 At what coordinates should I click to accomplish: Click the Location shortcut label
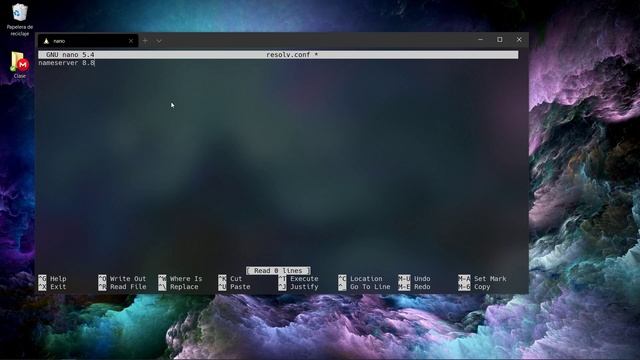click(x=366, y=279)
